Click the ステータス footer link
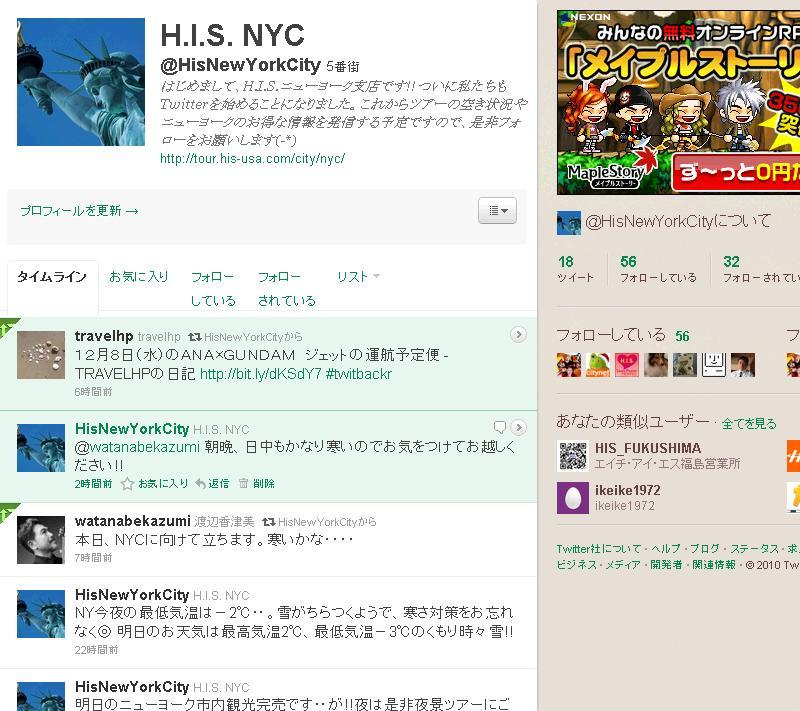The image size is (800, 711). coord(754,549)
